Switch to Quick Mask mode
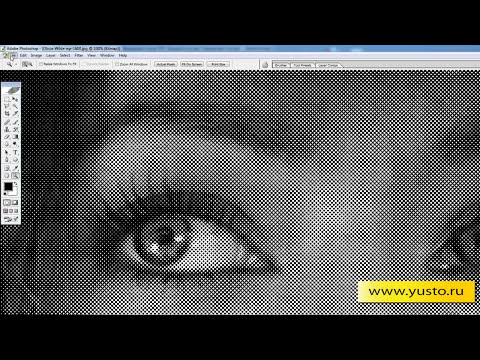 point(15,203)
